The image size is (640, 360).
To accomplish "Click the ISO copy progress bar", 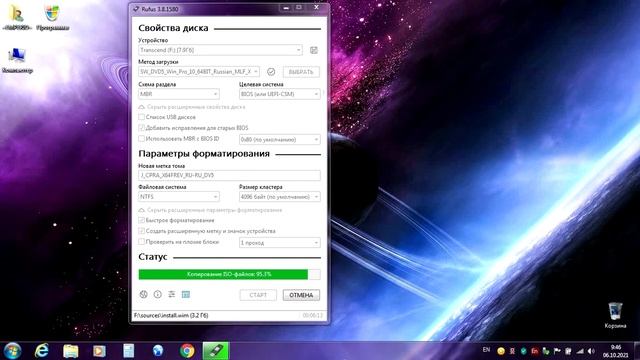I will pos(229,274).
